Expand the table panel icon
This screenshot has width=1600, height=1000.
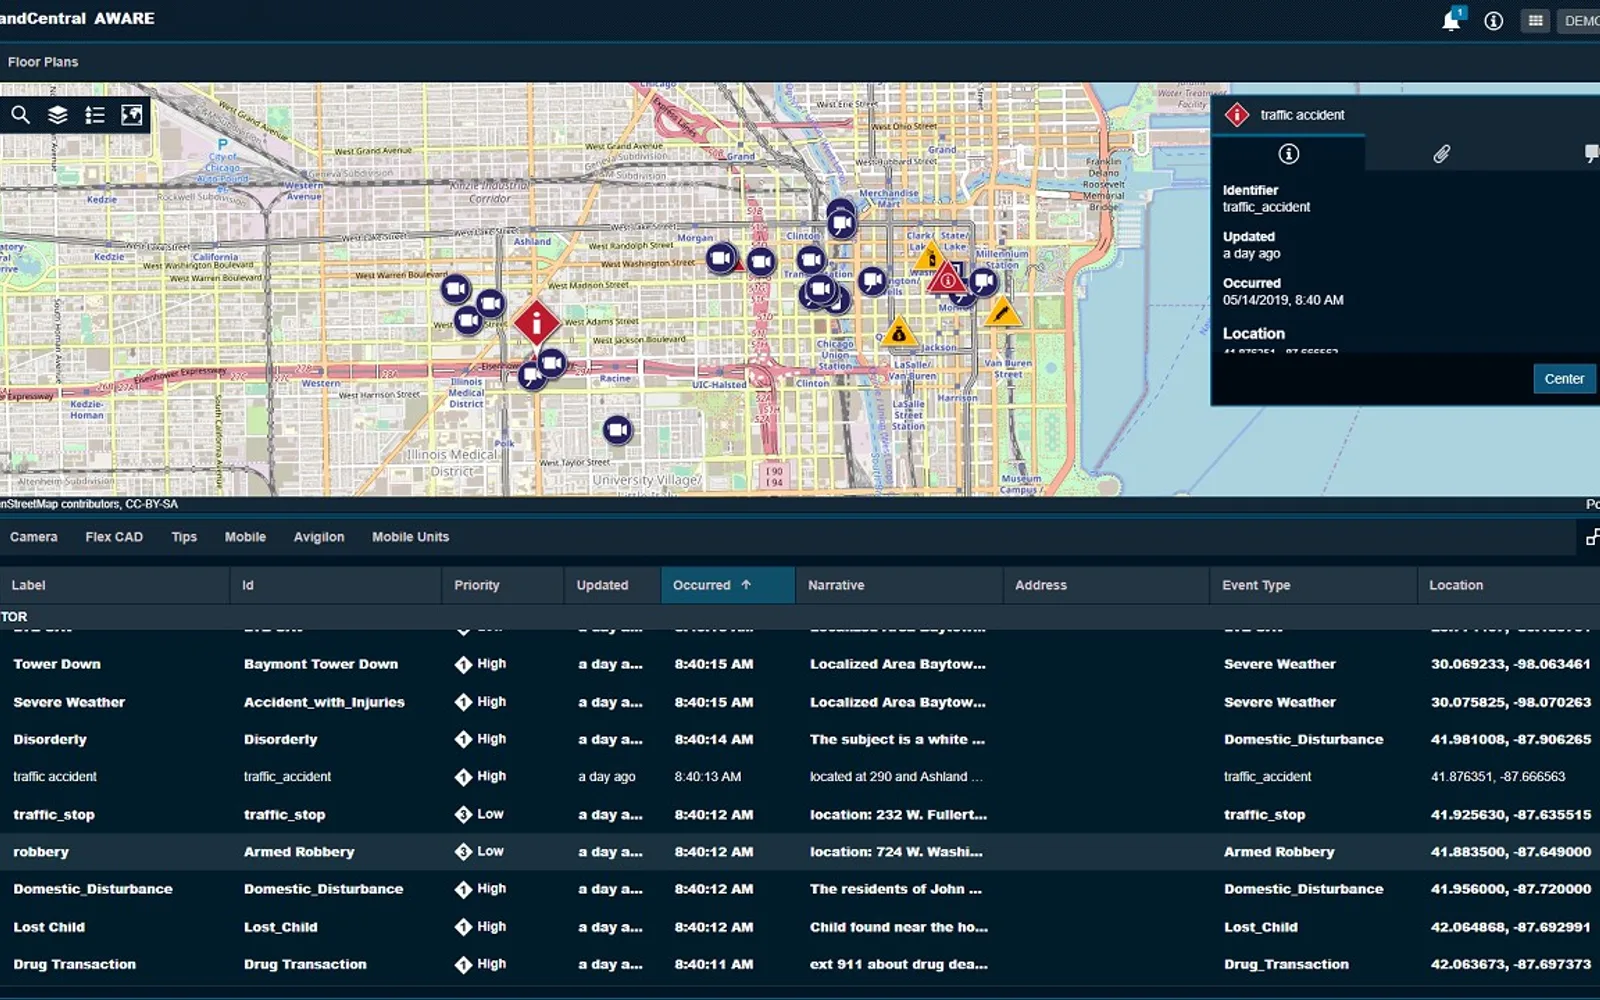(1591, 537)
